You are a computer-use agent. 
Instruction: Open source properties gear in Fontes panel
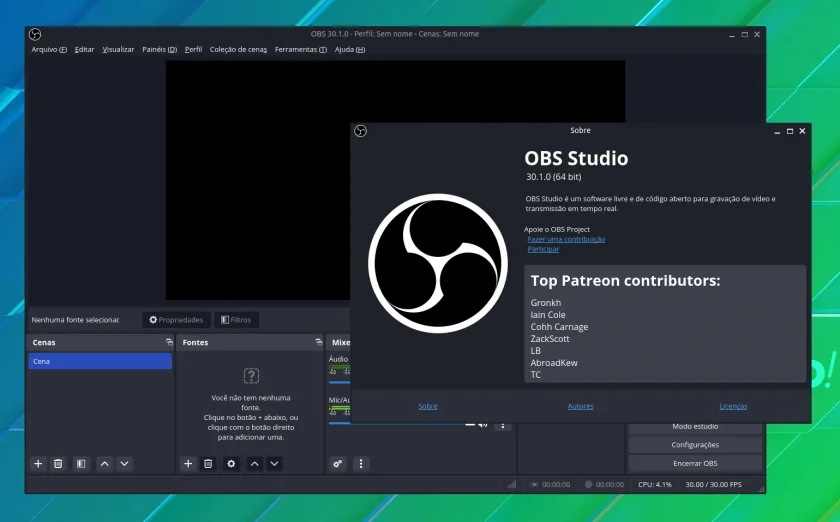[x=231, y=464]
